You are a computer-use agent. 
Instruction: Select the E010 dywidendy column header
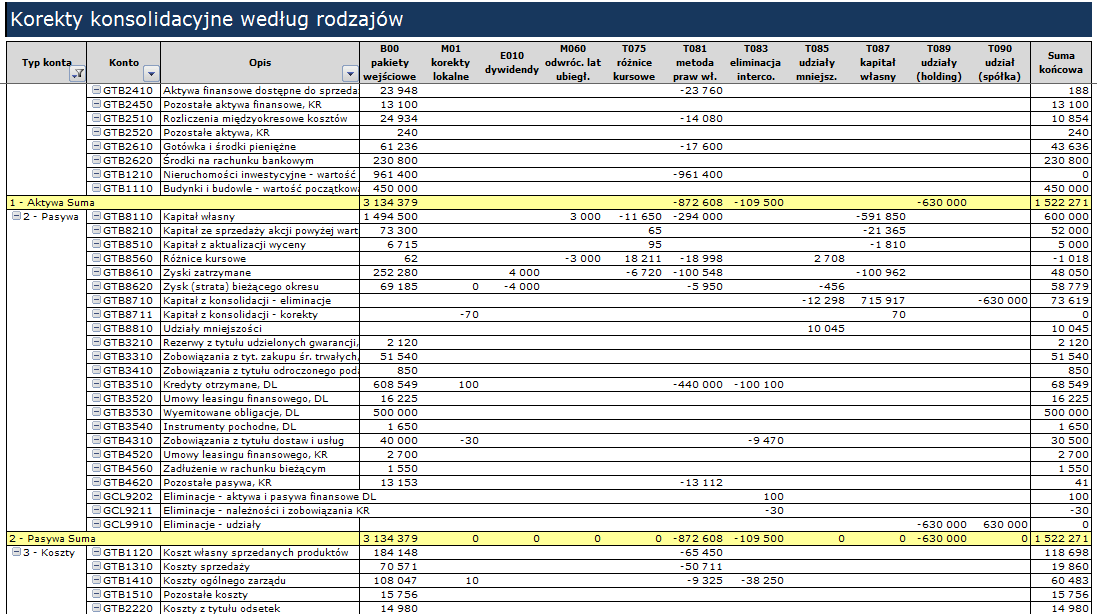click(511, 62)
